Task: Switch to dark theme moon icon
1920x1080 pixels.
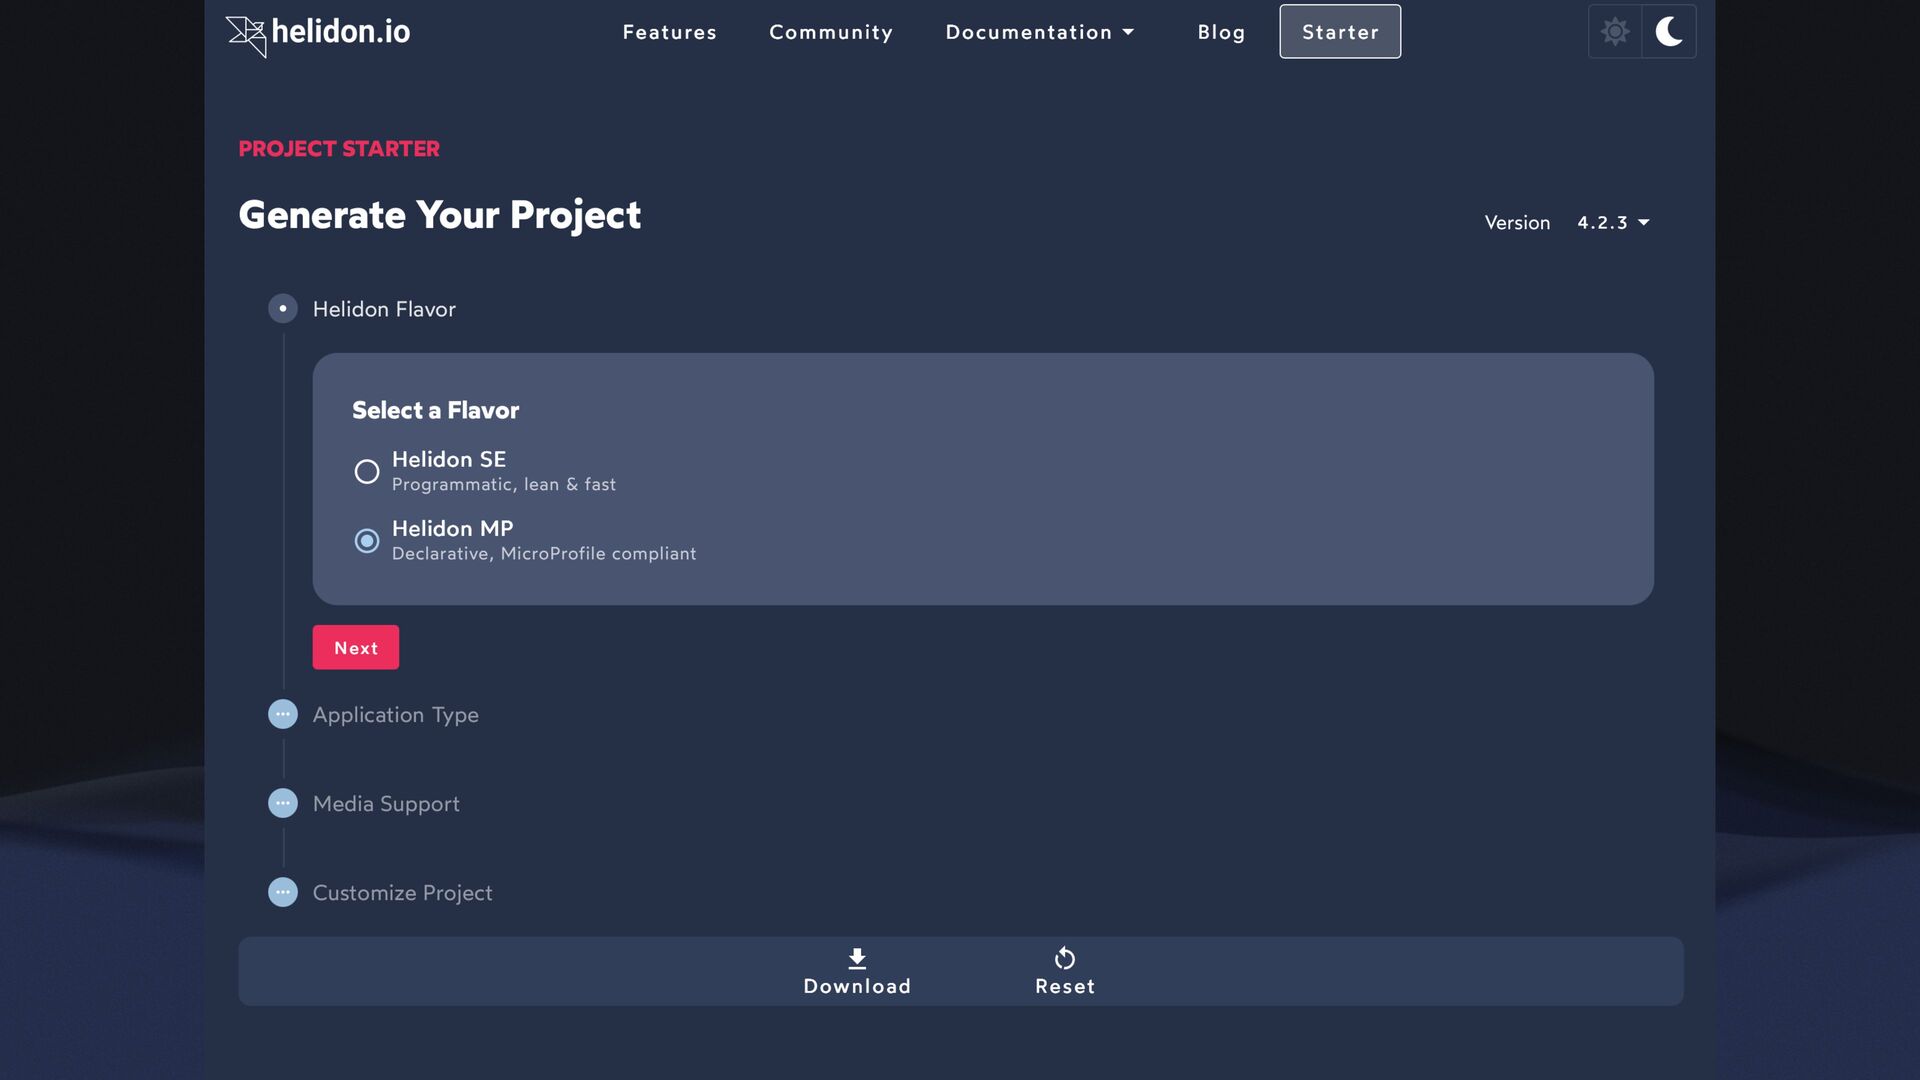Action: click(1669, 32)
